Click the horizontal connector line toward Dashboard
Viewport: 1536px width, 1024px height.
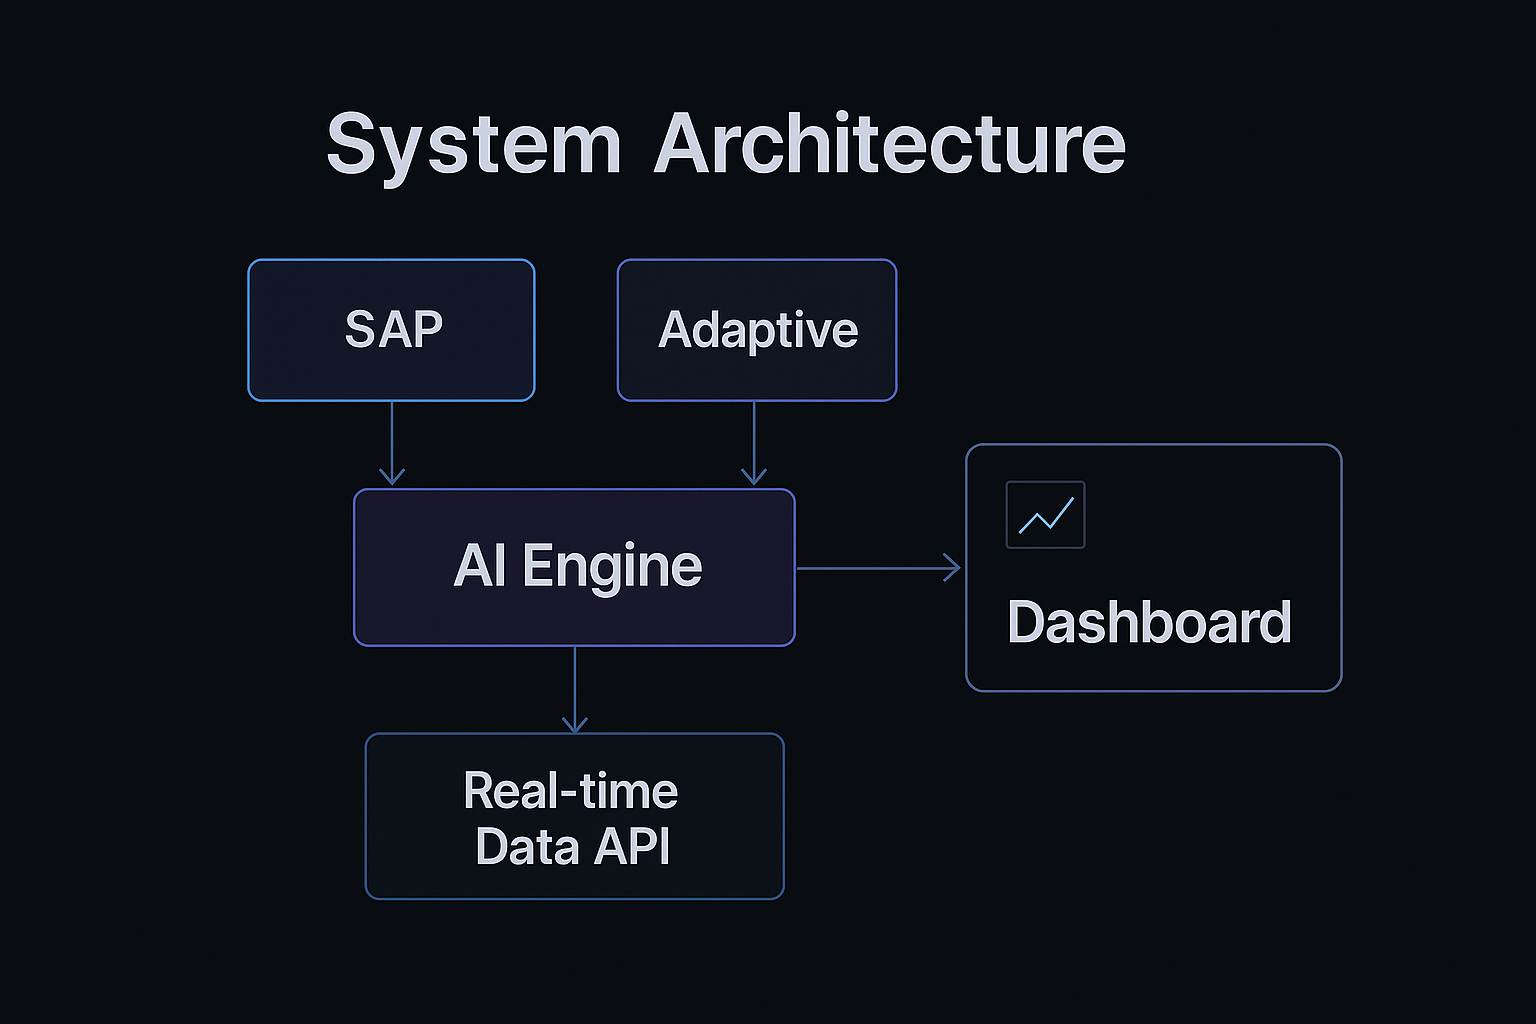pos(870,568)
